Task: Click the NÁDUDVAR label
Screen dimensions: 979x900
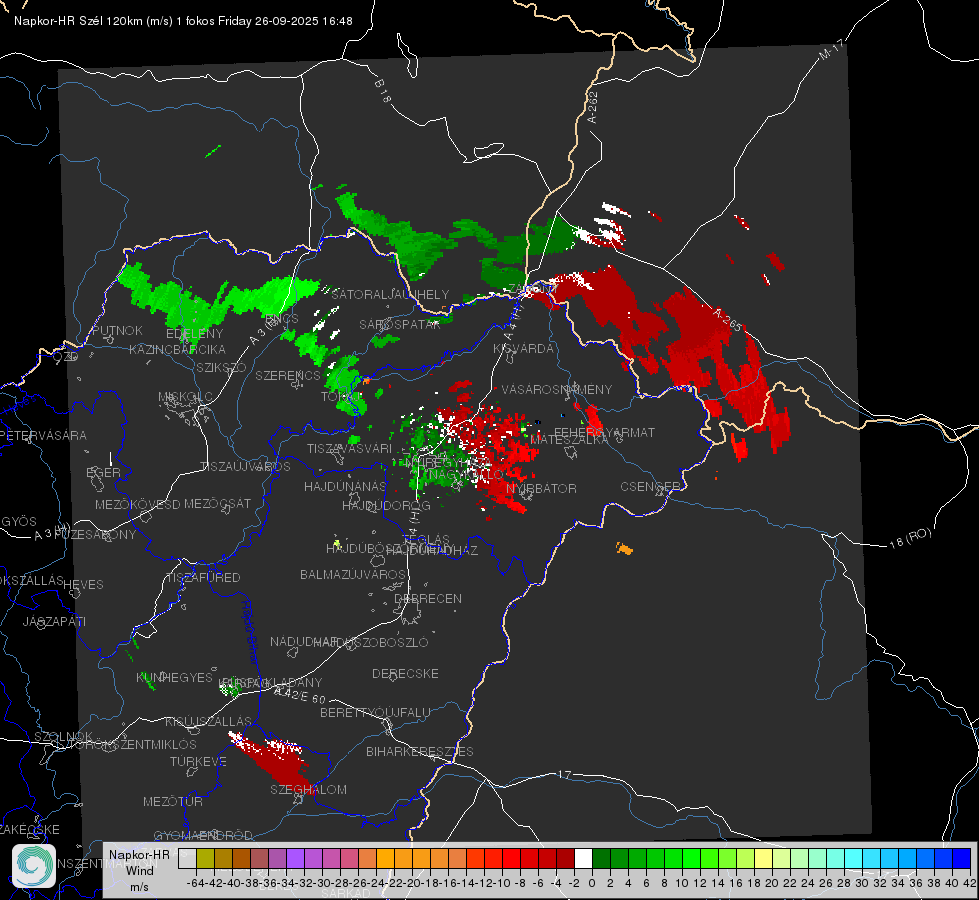Action: click(304, 641)
